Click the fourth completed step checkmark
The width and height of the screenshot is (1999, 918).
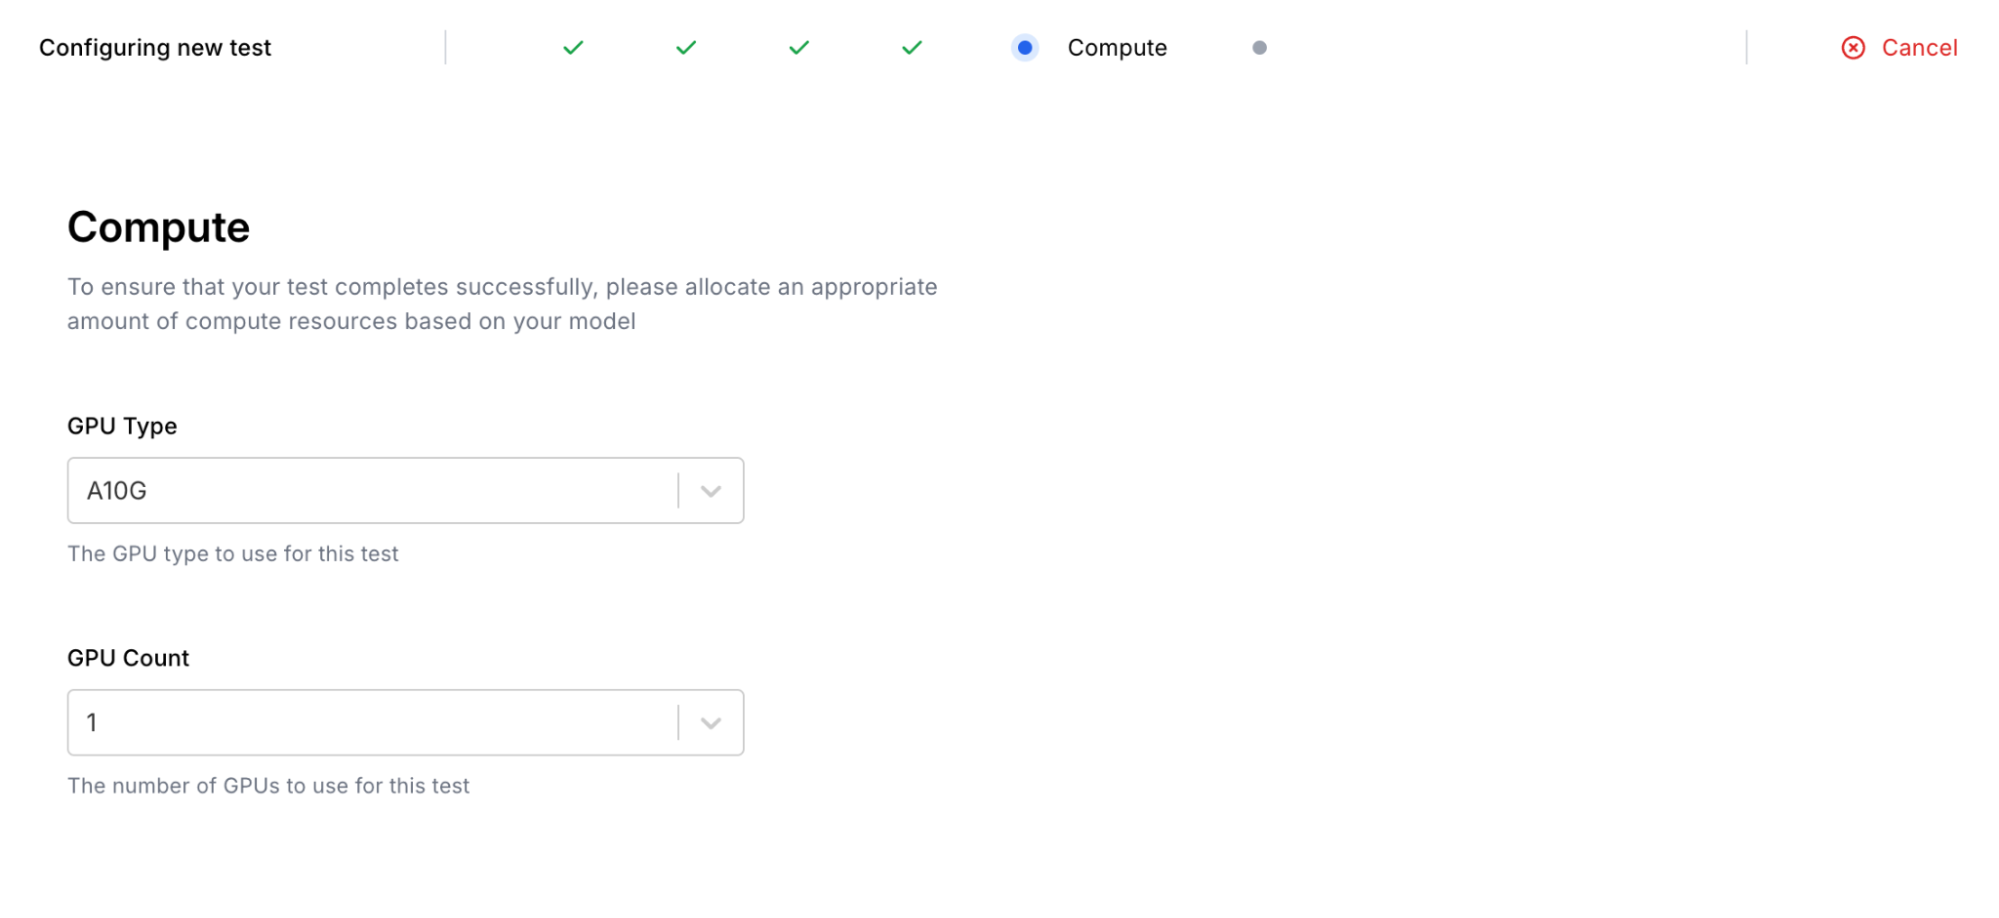pos(912,48)
